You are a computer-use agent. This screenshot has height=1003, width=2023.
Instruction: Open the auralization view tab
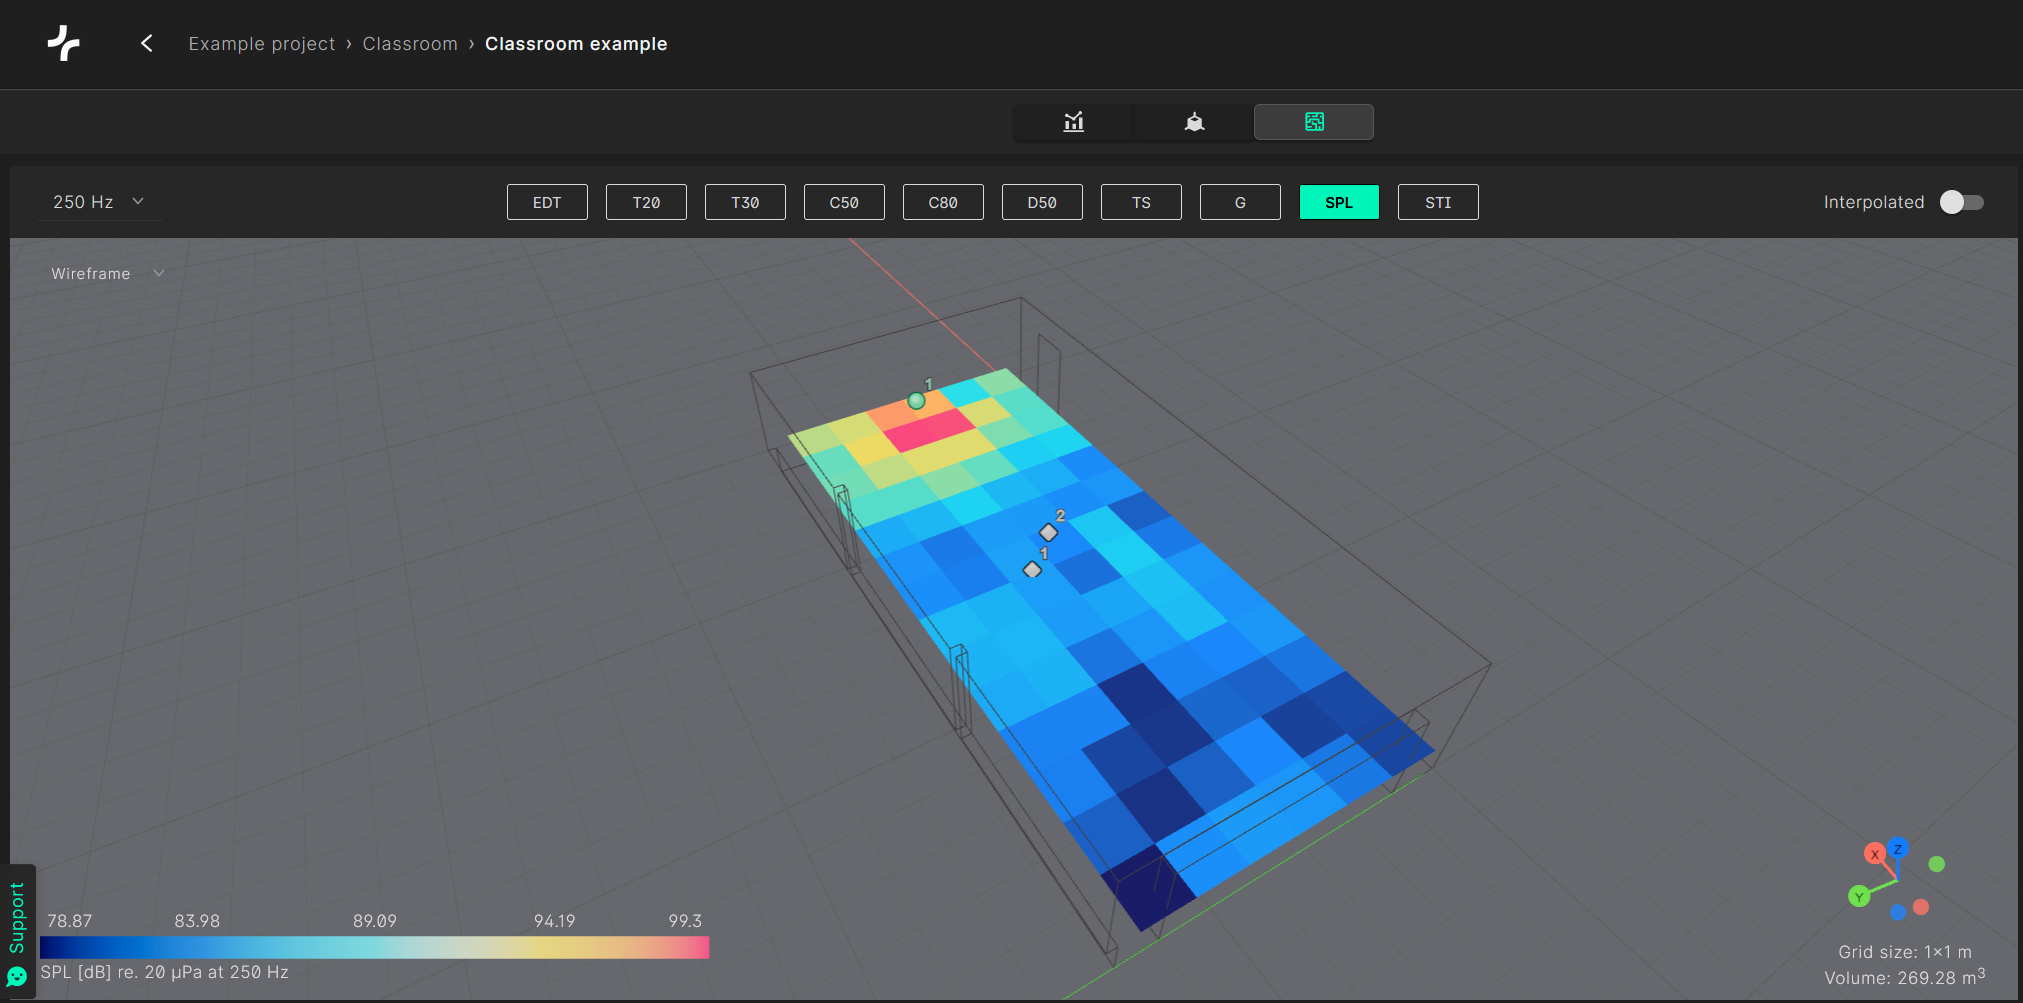[x=1194, y=122]
